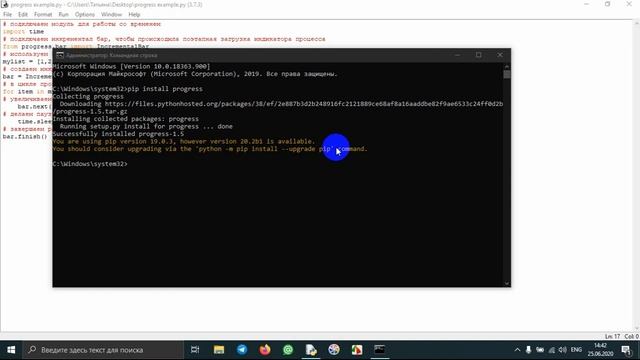Open the microphone tray icon
Screen dimensions: 640x360
(528, 350)
